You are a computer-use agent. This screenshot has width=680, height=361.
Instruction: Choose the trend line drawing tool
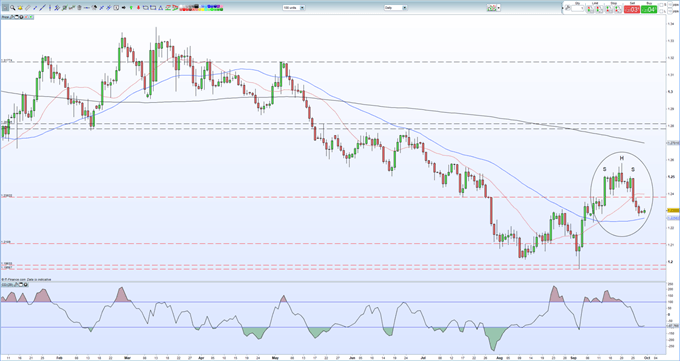[42, 7]
